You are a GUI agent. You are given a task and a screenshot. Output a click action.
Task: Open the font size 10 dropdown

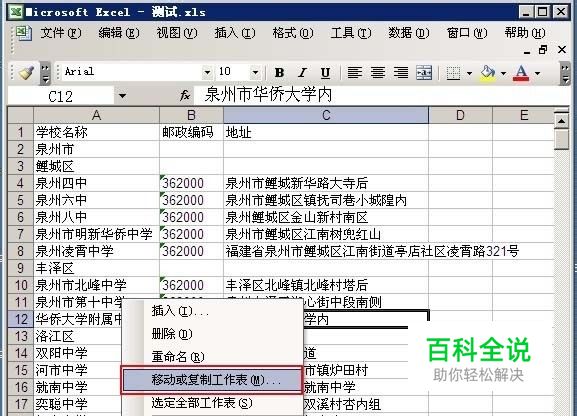pyautogui.click(x=255, y=72)
